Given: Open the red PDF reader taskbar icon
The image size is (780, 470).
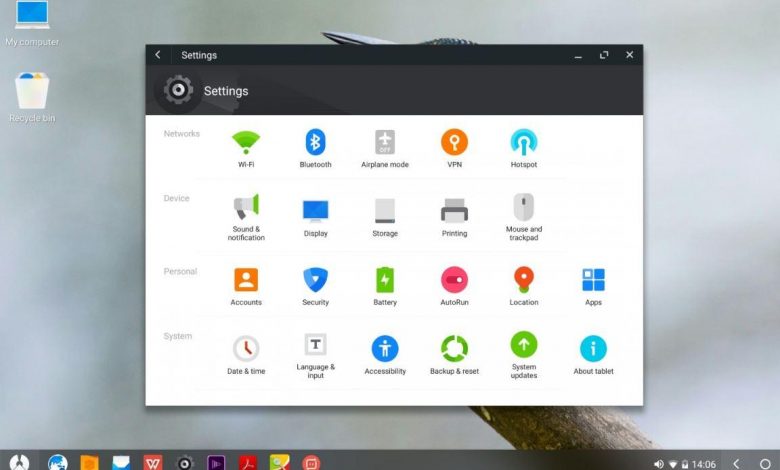Looking at the screenshot, I should (248, 463).
